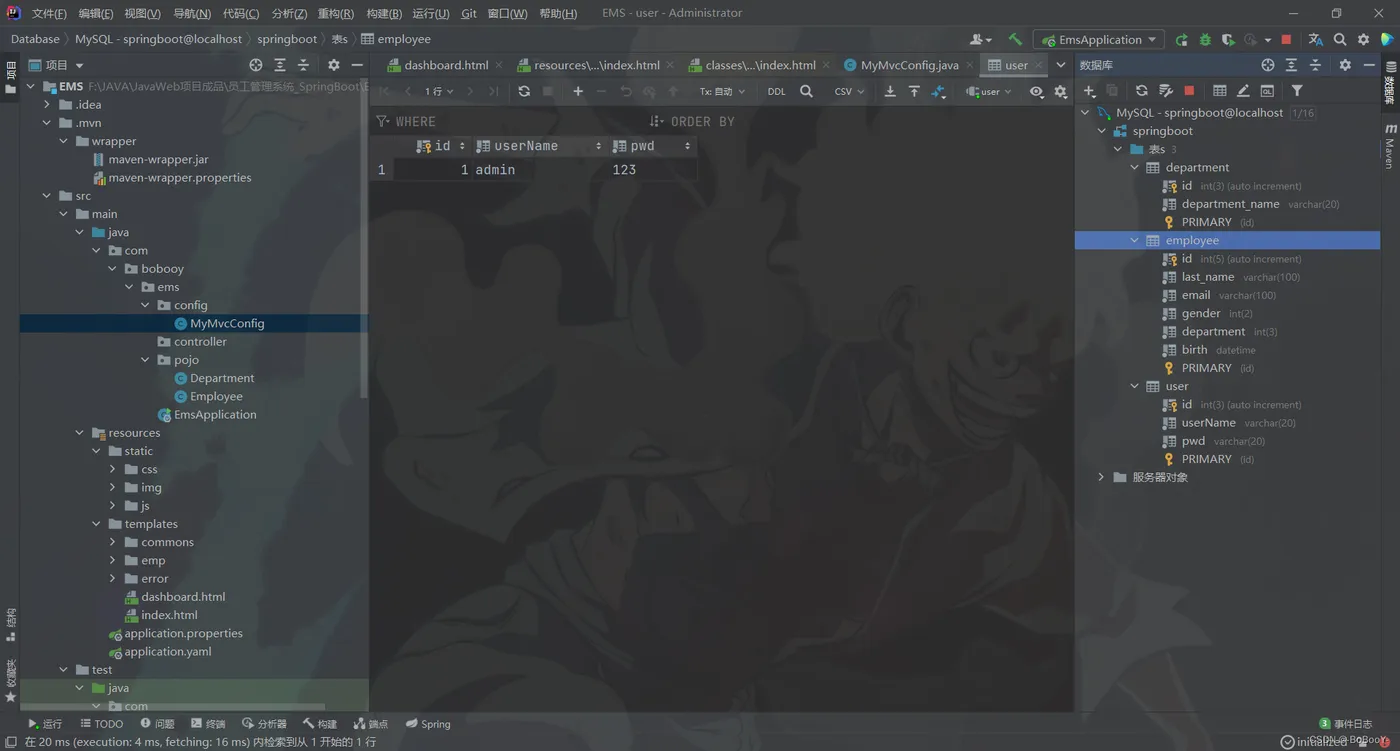The width and height of the screenshot is (1400, 751).
Task: Collapse the employee table node
Action: [x=1135, y=241]
